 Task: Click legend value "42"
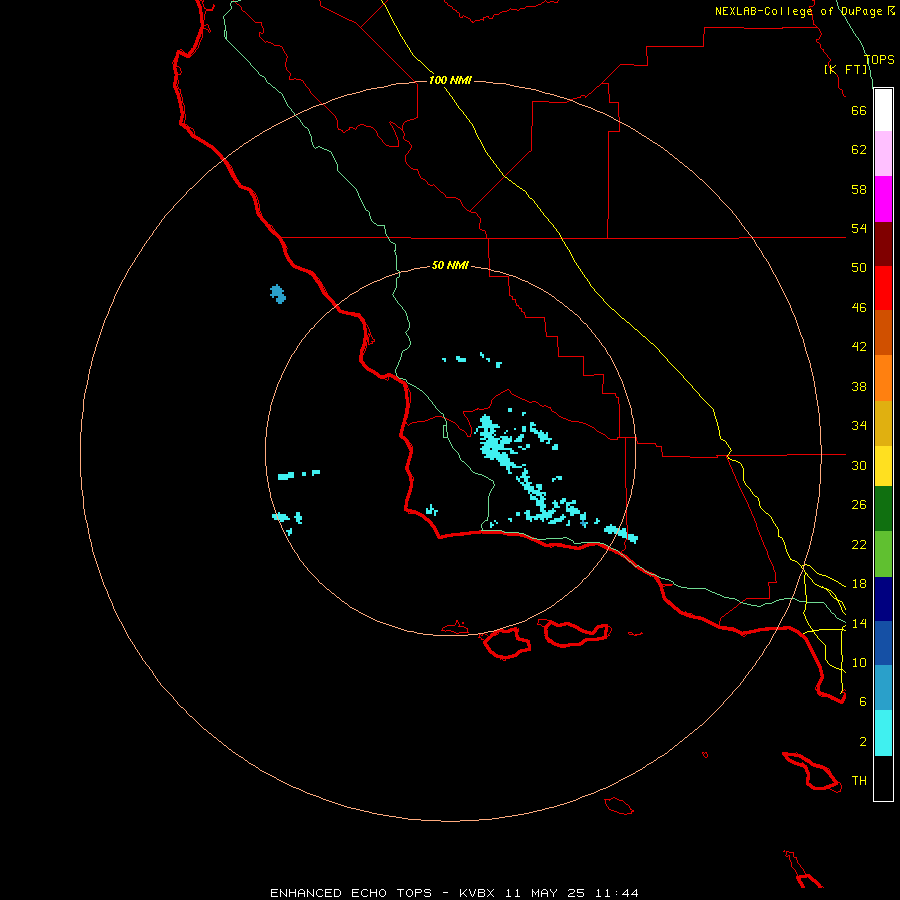(x=859, y=347)
